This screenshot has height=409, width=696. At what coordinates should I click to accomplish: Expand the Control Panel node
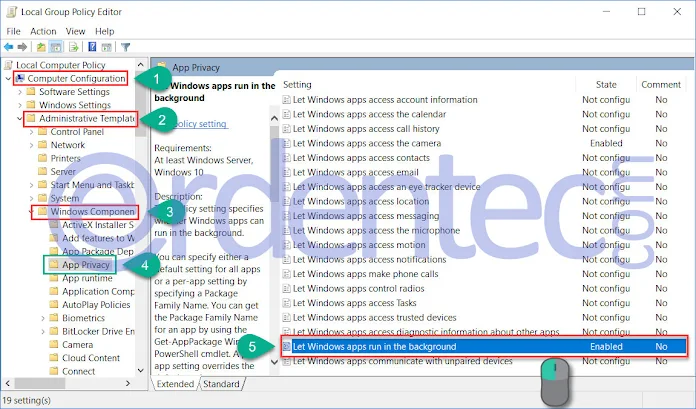[x=31, y=132]
